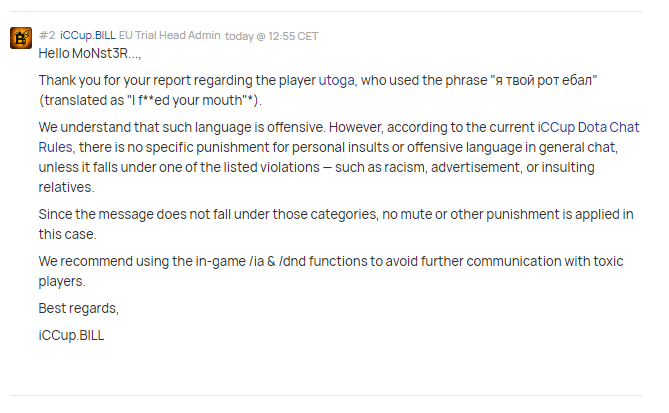
Task: Click the "this case." text line
Action: [67, 234]
